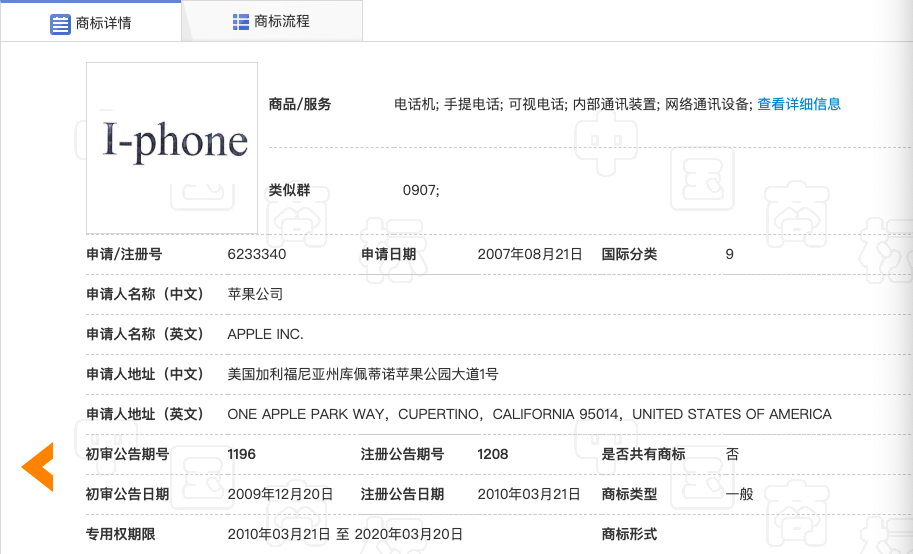Viewport: 913px width, 554px height.
Task: Open the 商标流程 tab
Action: click(x=272, y=22)
